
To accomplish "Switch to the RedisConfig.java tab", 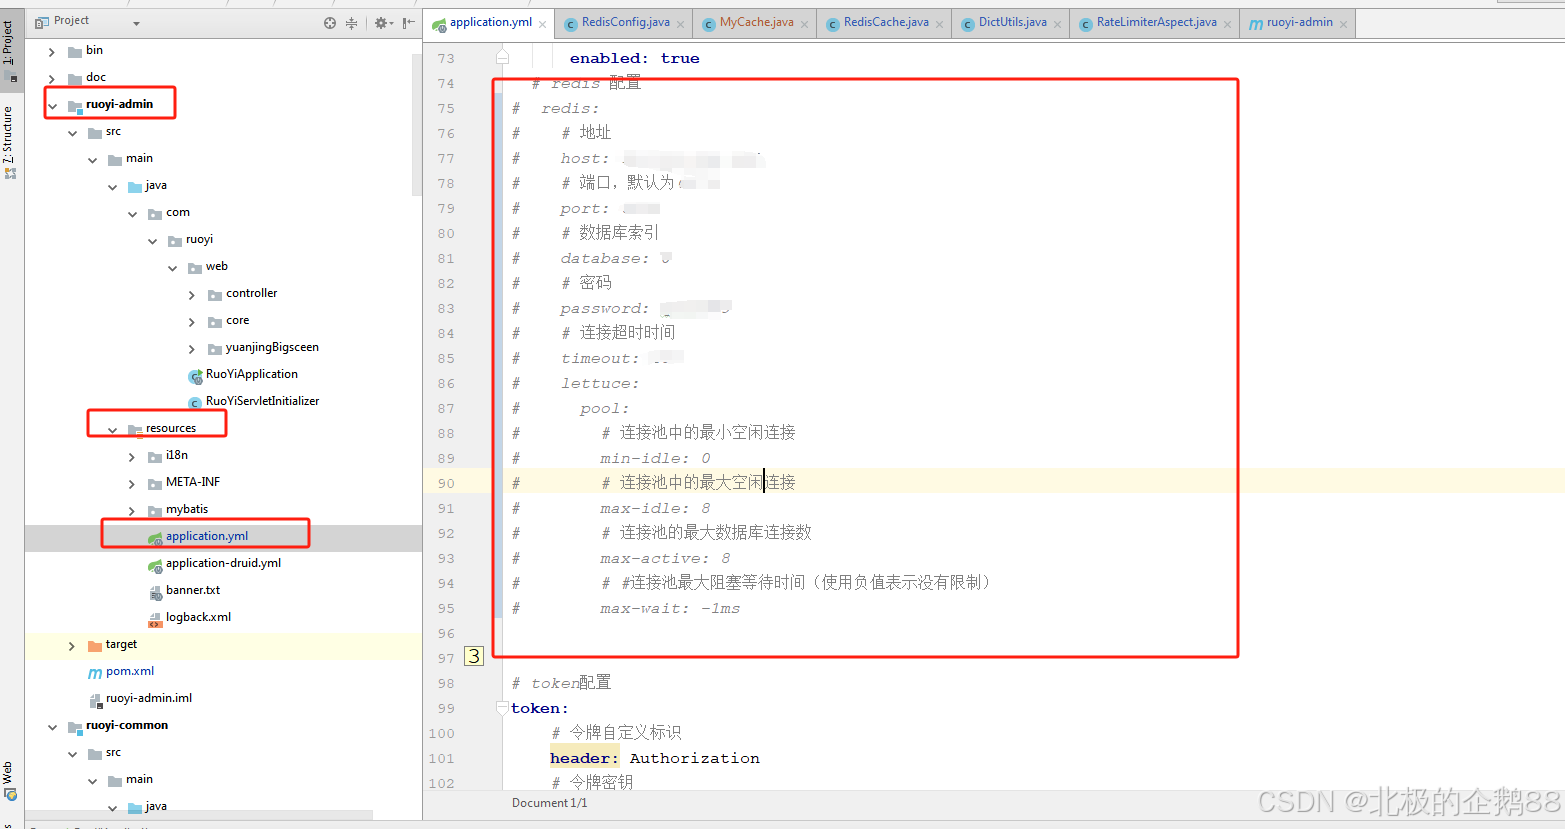I will (625, 23).
